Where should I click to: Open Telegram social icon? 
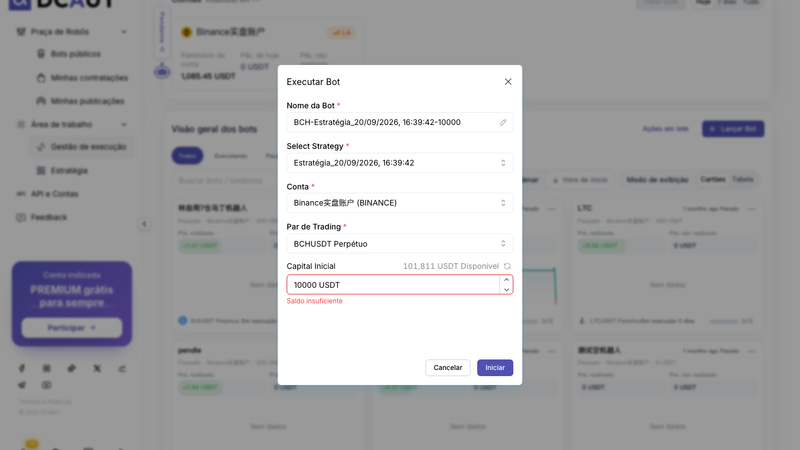click(x=22, y=385)
